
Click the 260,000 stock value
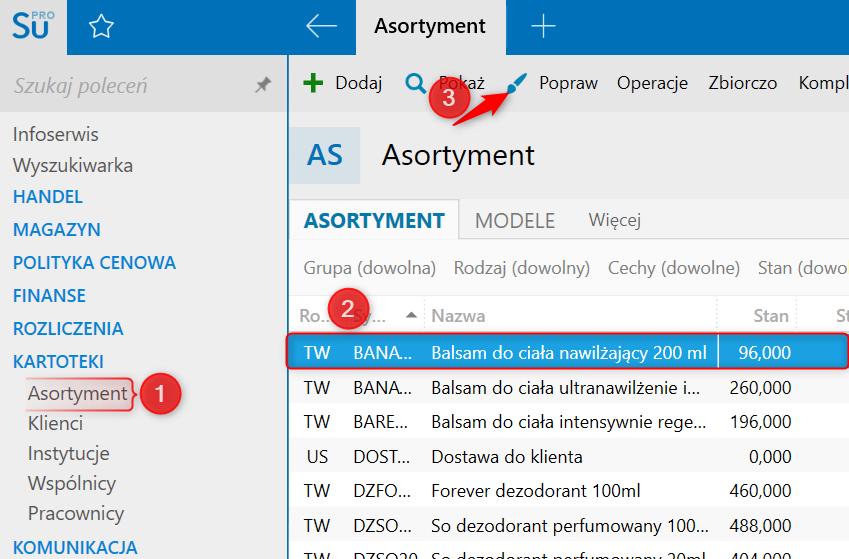pos(760,388)
